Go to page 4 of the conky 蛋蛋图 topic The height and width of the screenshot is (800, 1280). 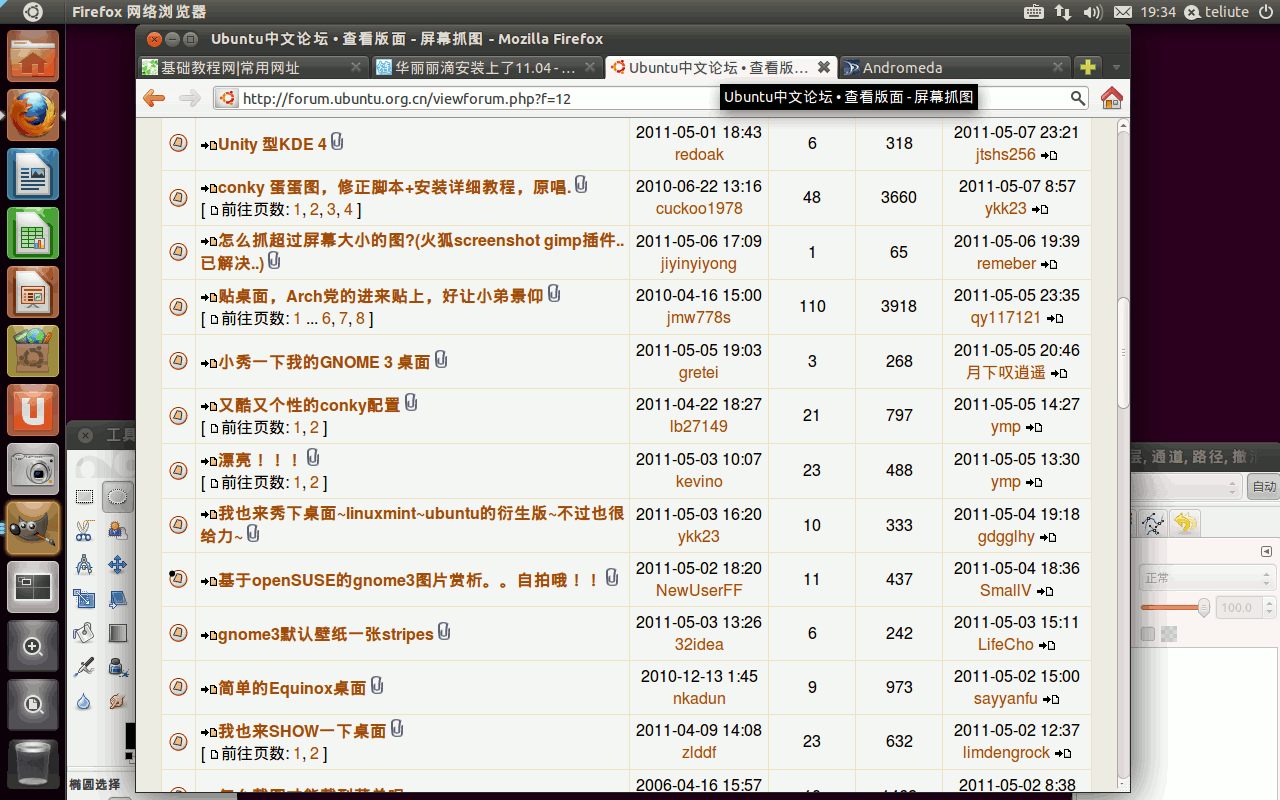348,210
